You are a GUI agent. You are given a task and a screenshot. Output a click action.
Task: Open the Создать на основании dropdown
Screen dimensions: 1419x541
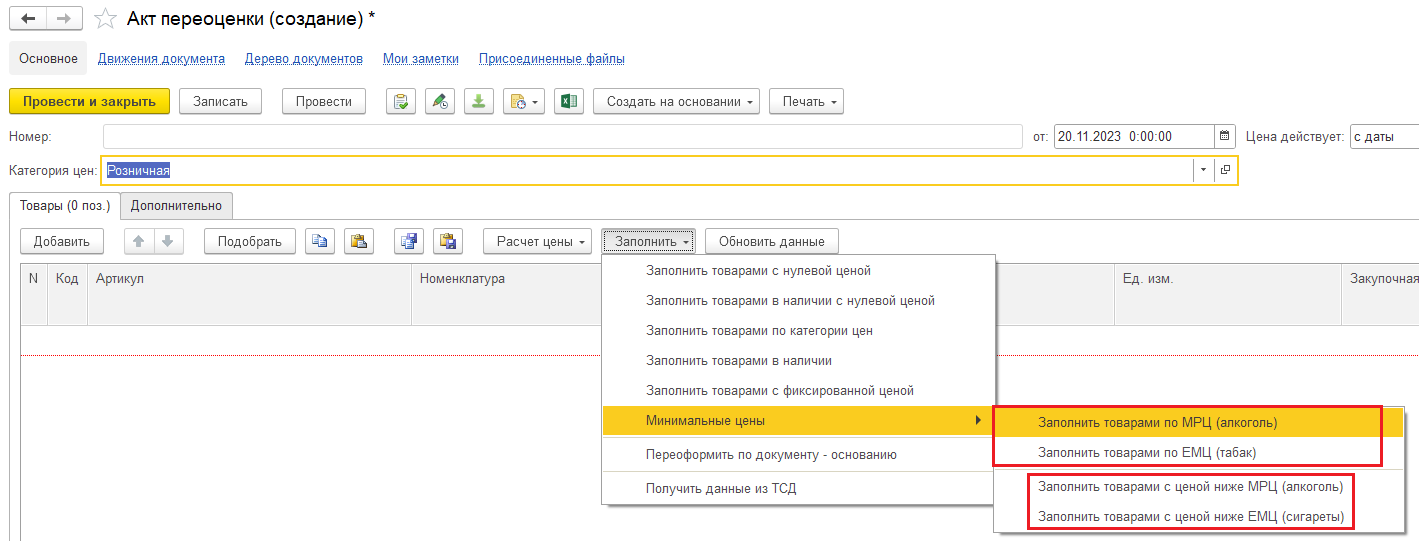click(676, 101)
